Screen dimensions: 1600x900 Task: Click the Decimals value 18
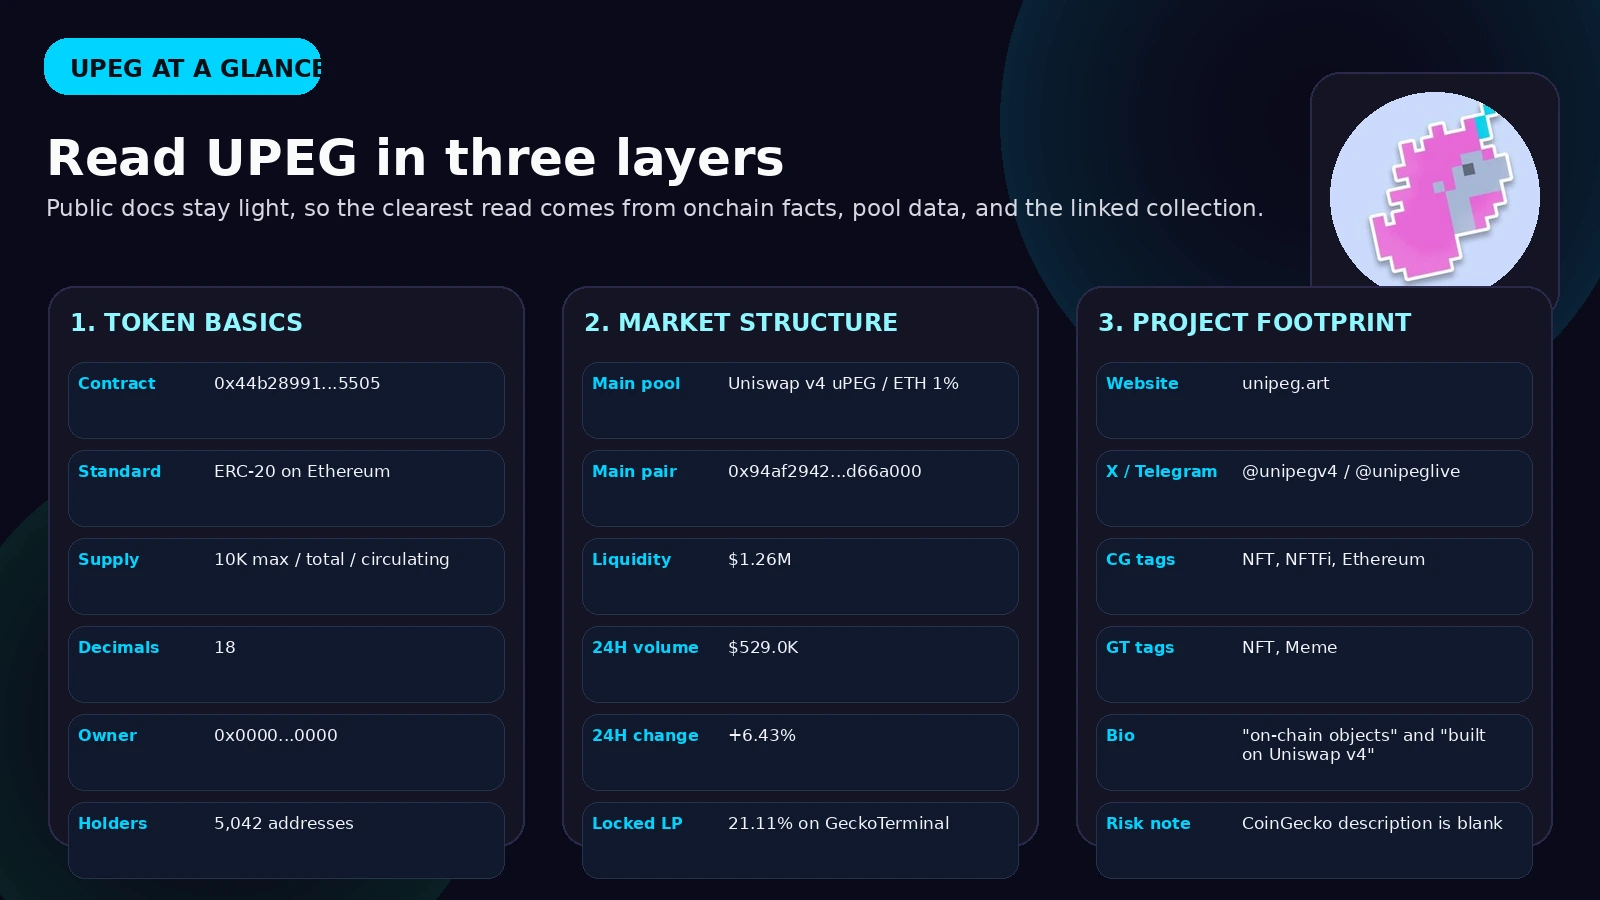point(225,647)
